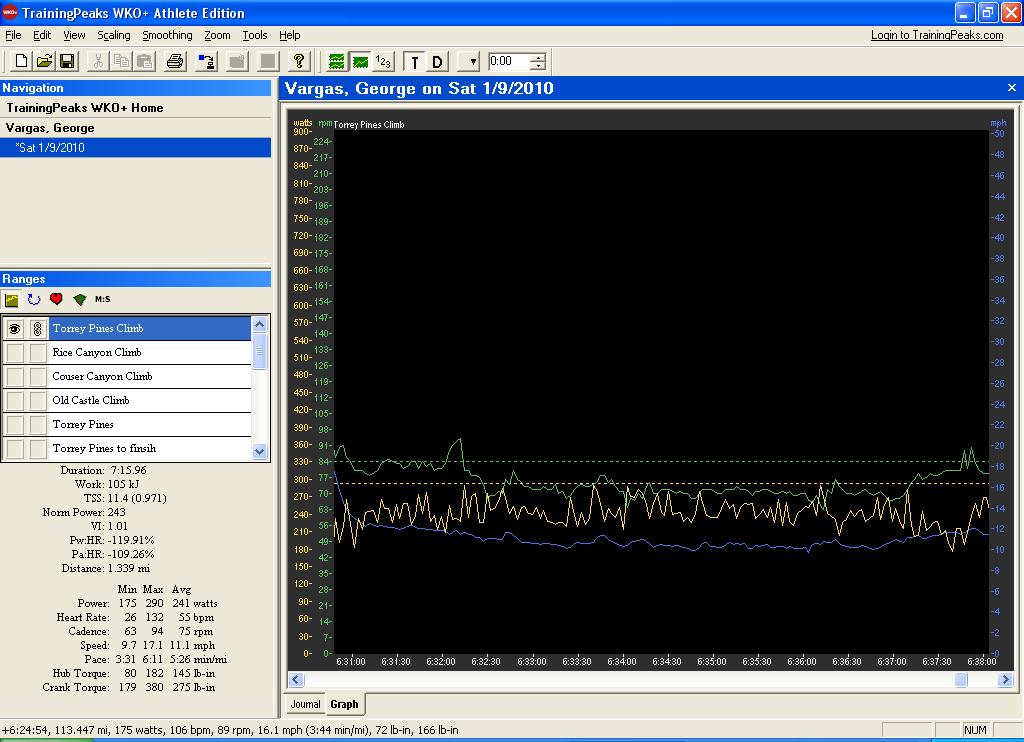Switch to the Journal tab

[305, 704]
